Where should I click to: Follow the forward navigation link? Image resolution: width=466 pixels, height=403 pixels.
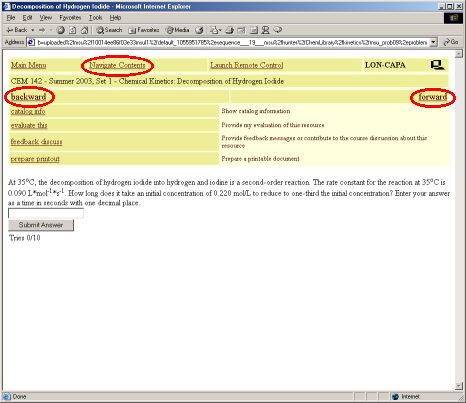pyautogui.click(x=433, y=97)
